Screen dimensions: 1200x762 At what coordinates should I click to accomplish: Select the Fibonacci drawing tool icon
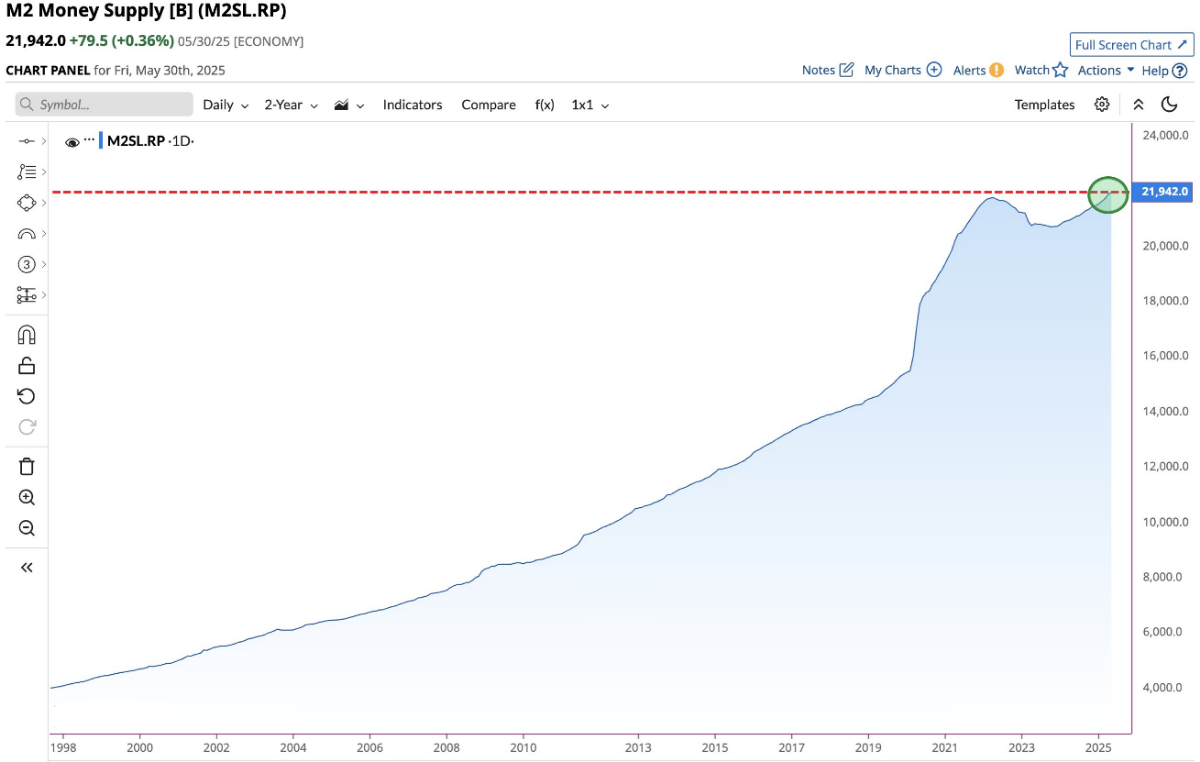[27, 172]
